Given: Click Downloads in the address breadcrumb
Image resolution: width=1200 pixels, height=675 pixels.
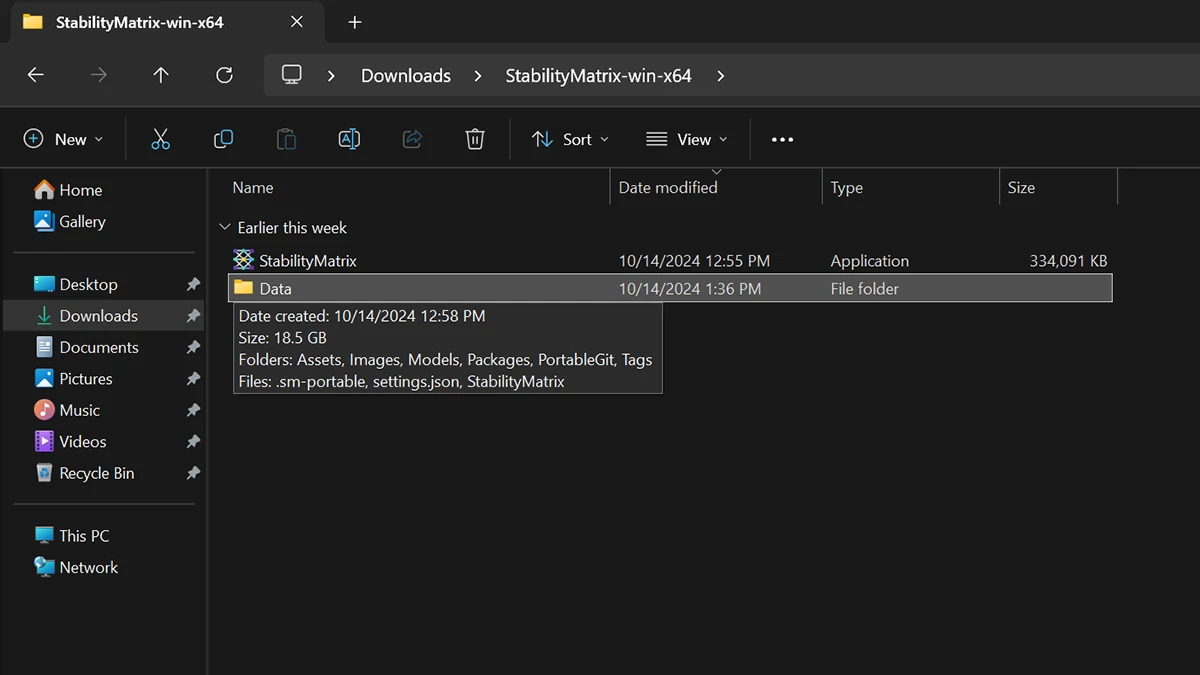Looking at the screenshot, I should coord(406,75).
